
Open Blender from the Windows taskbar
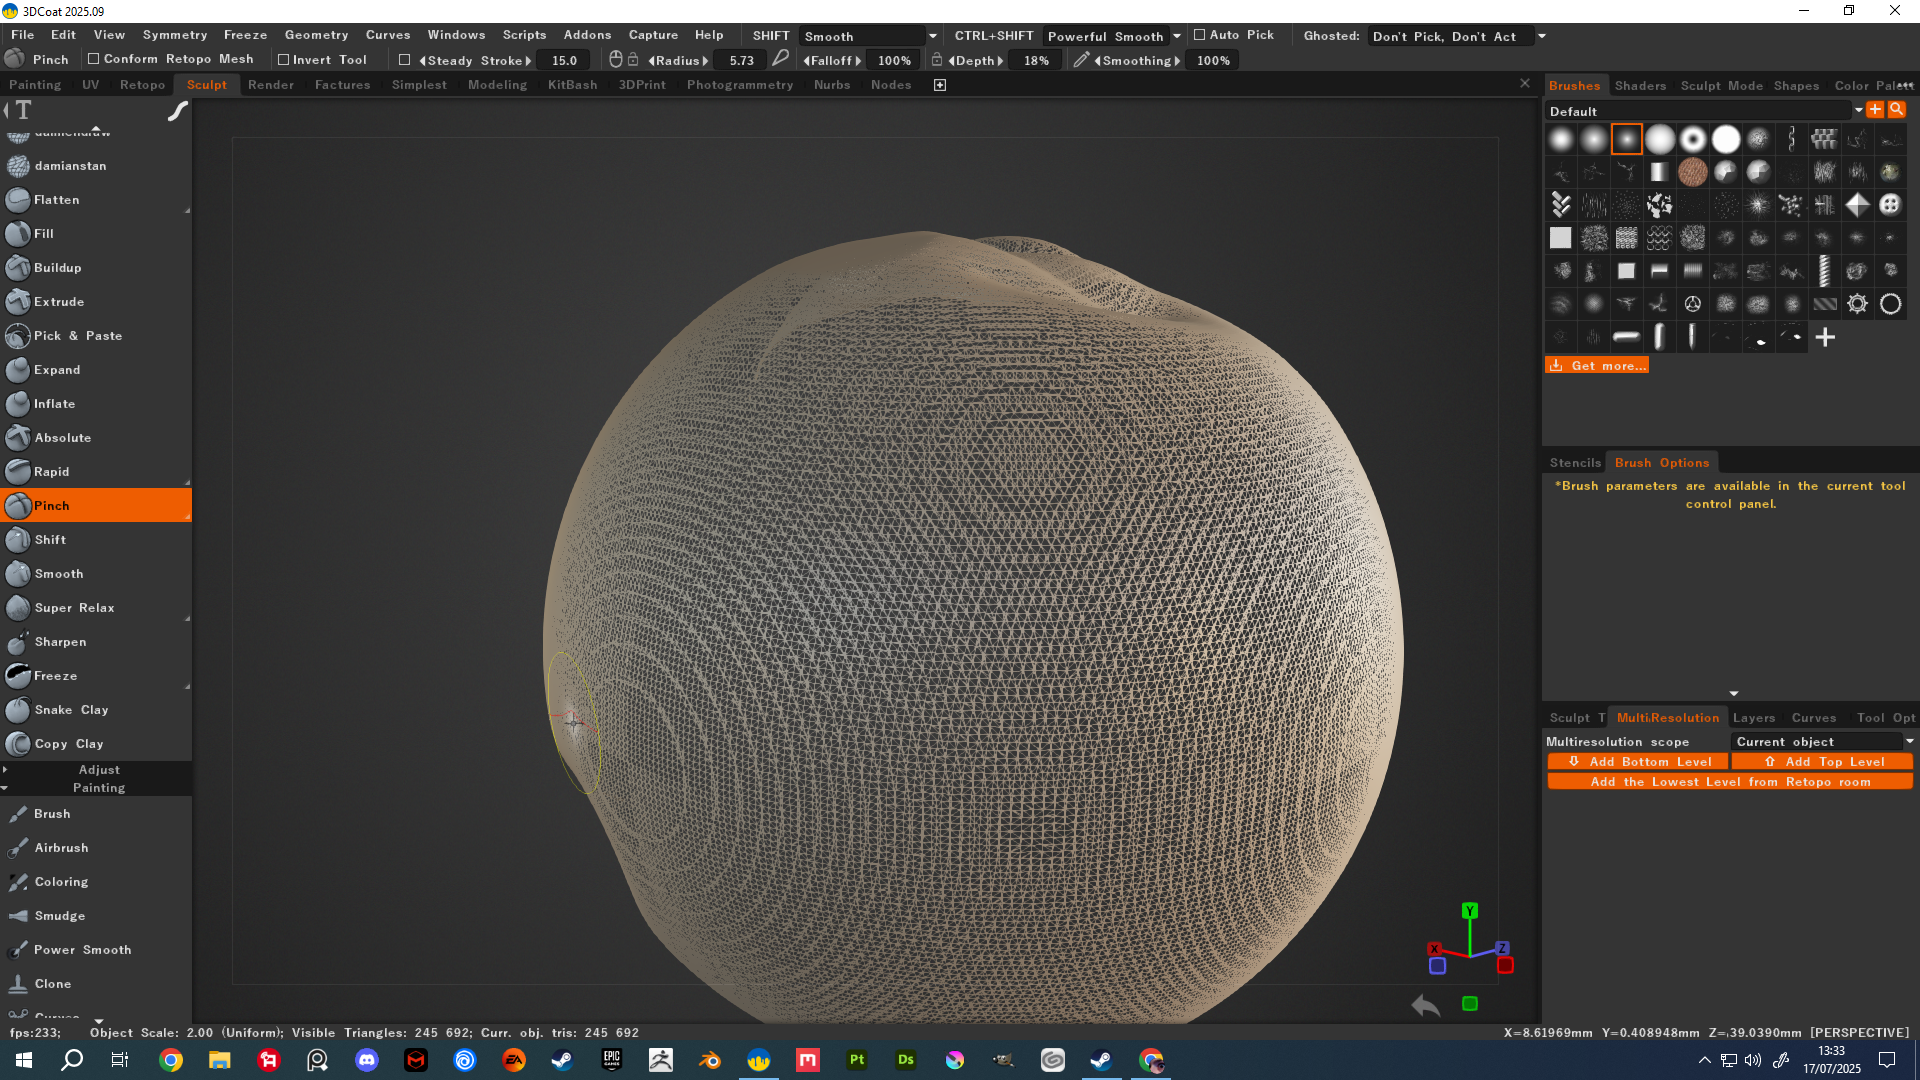710,1060
